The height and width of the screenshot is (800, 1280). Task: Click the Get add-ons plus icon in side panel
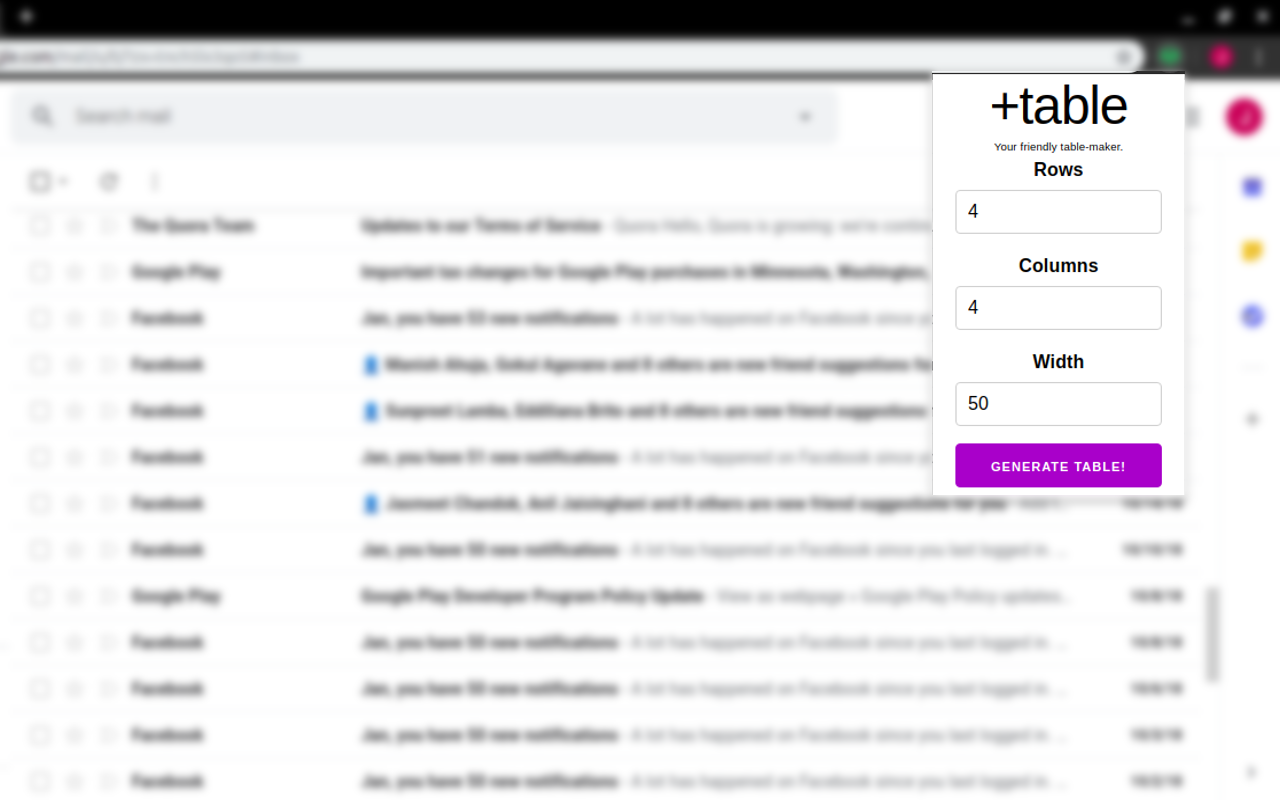[1252, 419]
